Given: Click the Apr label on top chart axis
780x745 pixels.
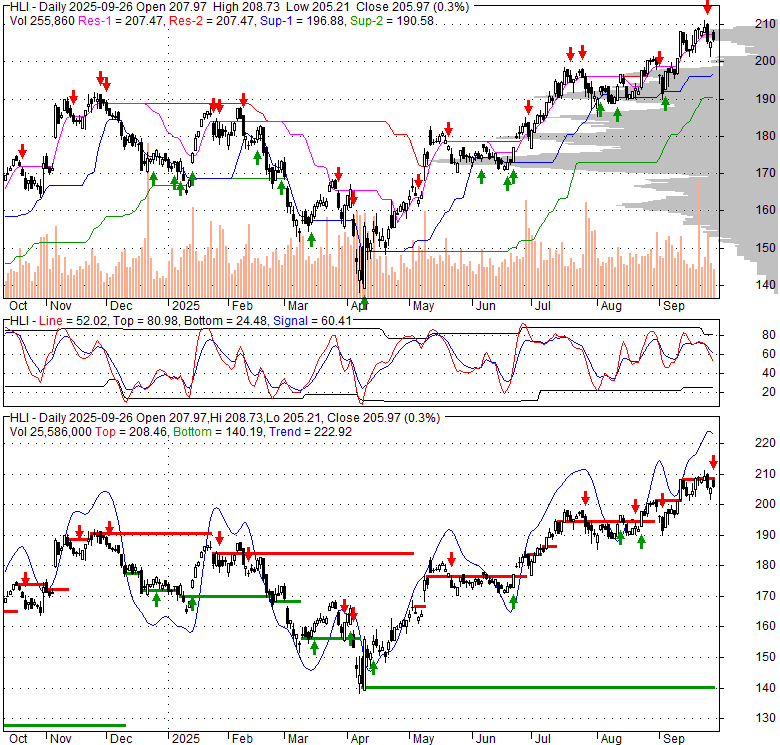Looking at the screenshot, I should (x=360, y=305).
